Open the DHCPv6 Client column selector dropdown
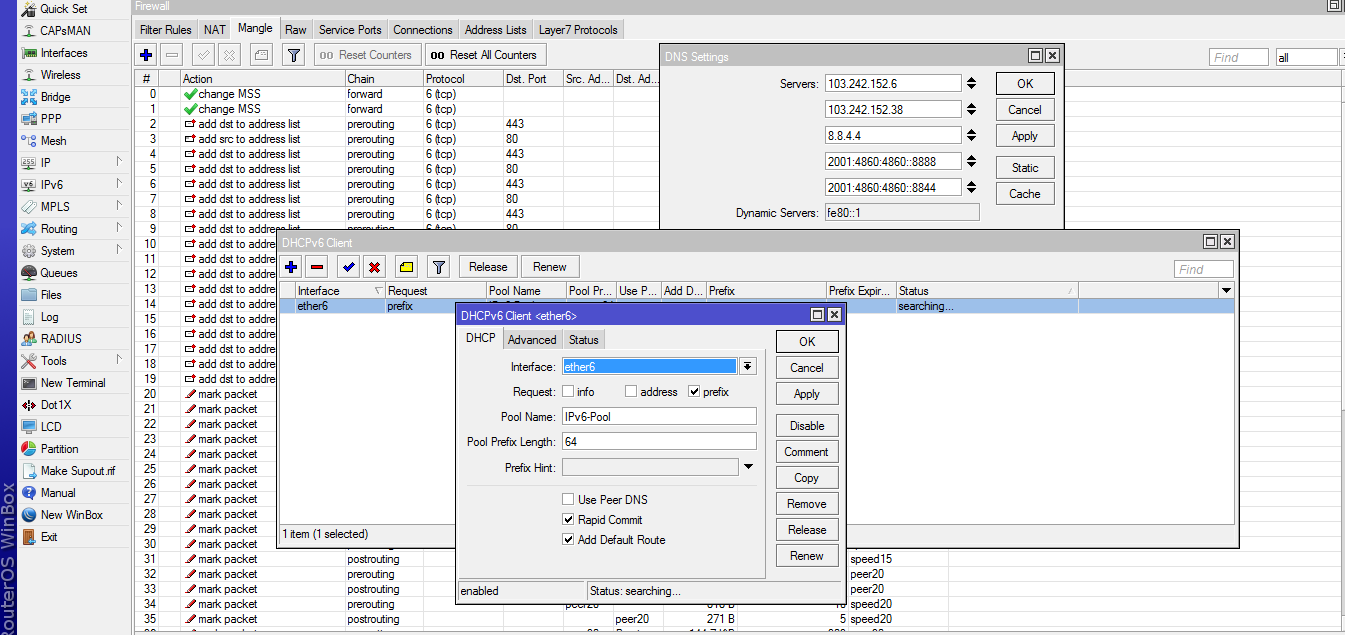The image size is (1345, 635). [1226, 291]
